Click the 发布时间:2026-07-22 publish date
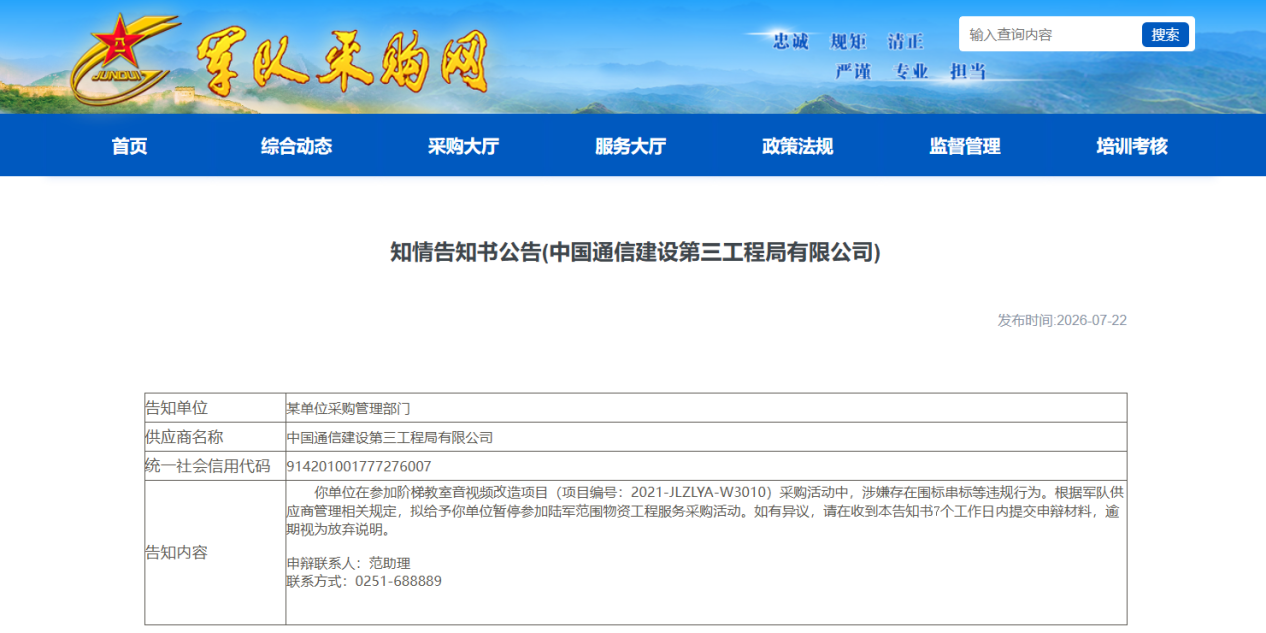 click(x=1062, y=320)
